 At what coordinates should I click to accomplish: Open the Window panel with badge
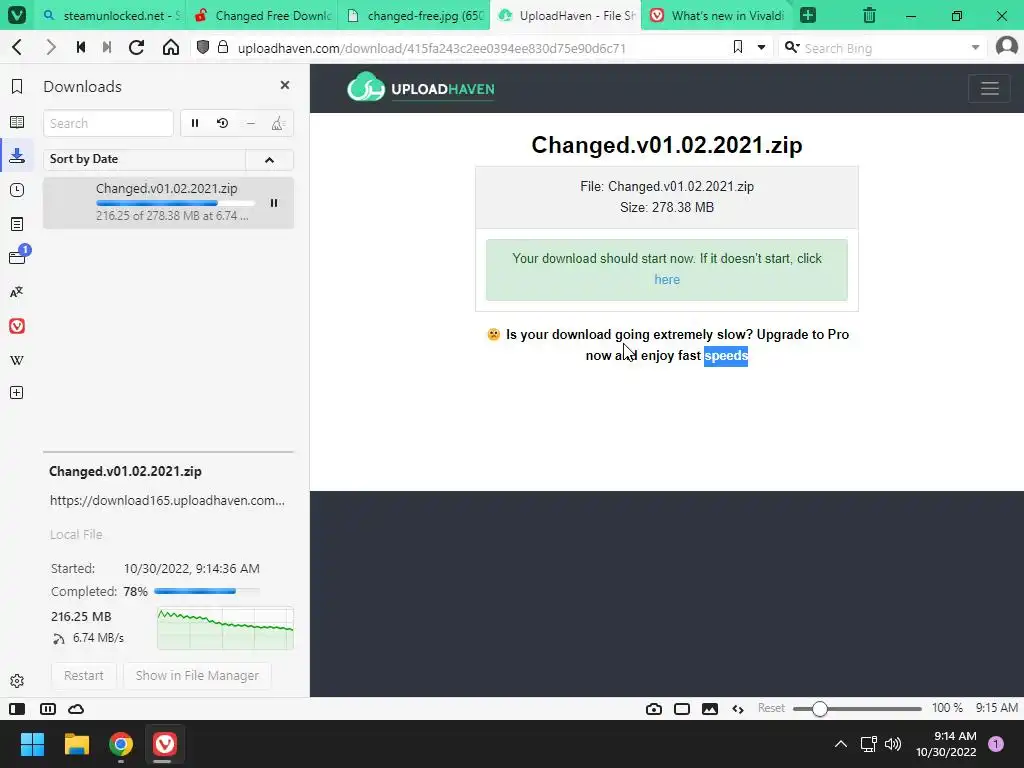point(18,255)
